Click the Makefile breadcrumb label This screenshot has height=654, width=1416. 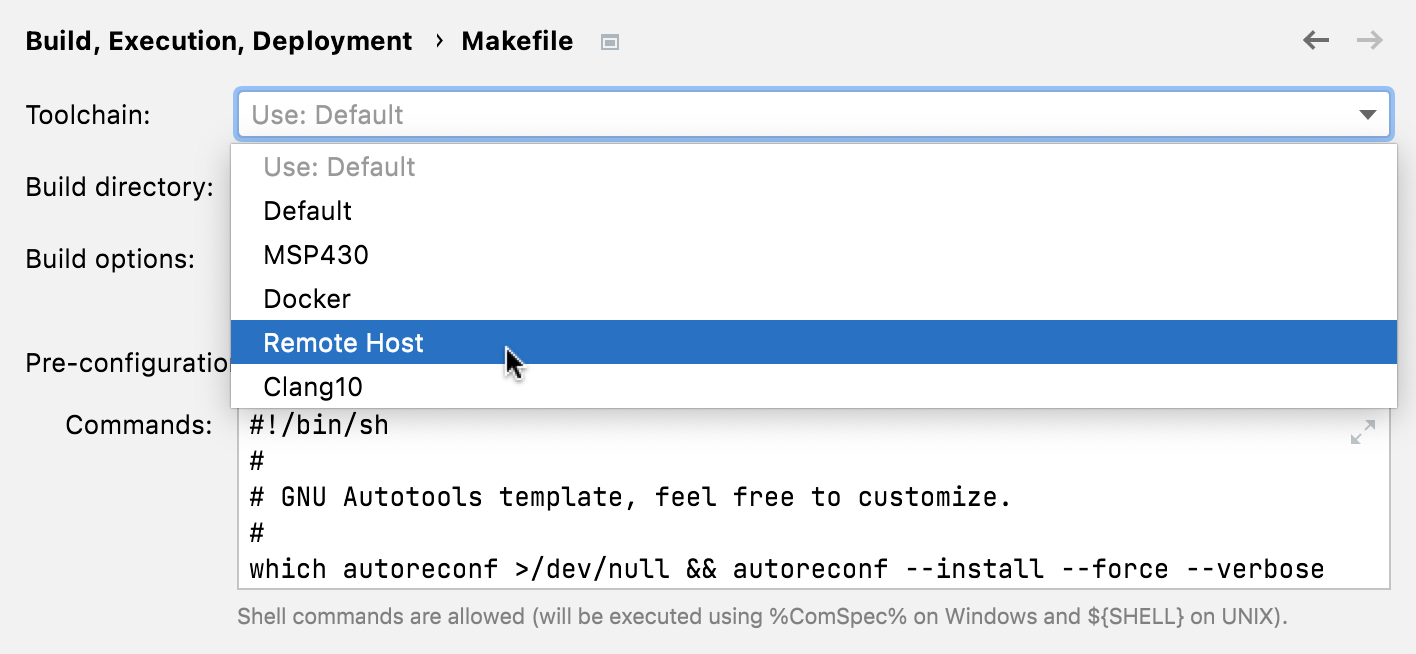coord(517,41)
